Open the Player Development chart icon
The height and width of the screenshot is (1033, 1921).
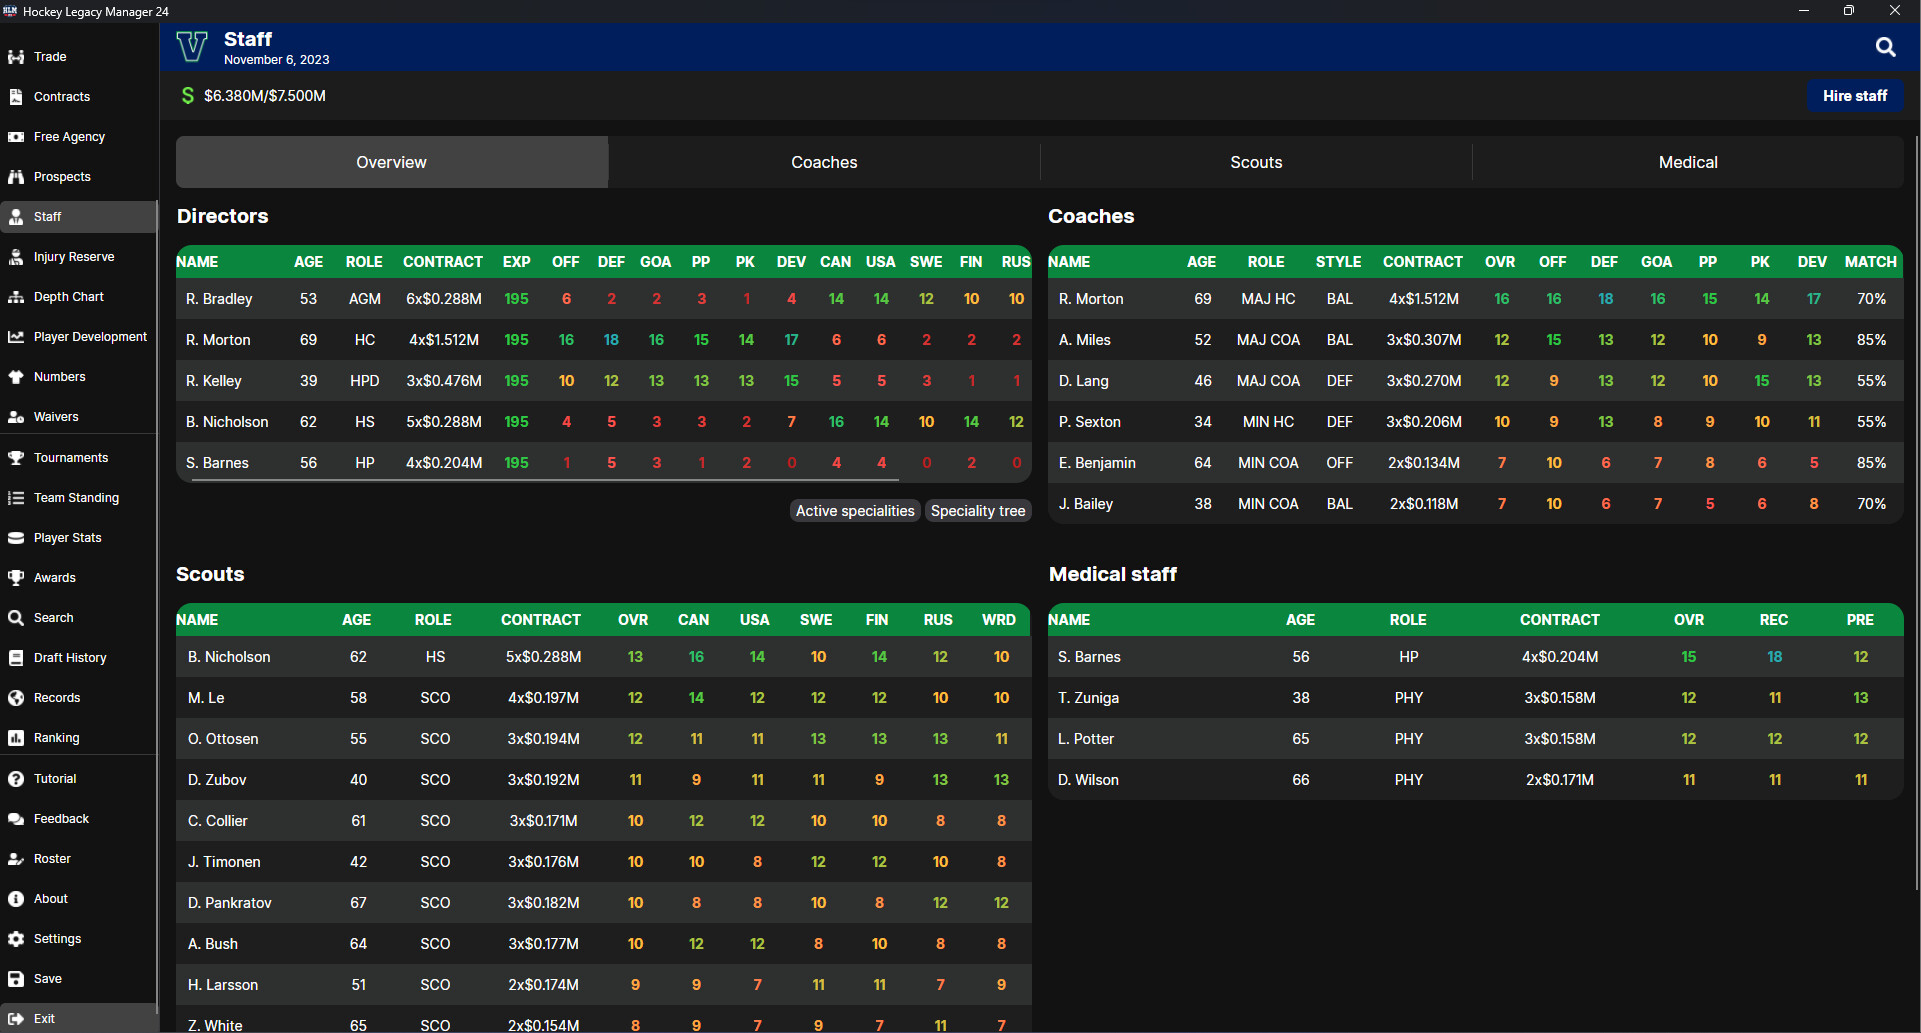coord(16,337)
